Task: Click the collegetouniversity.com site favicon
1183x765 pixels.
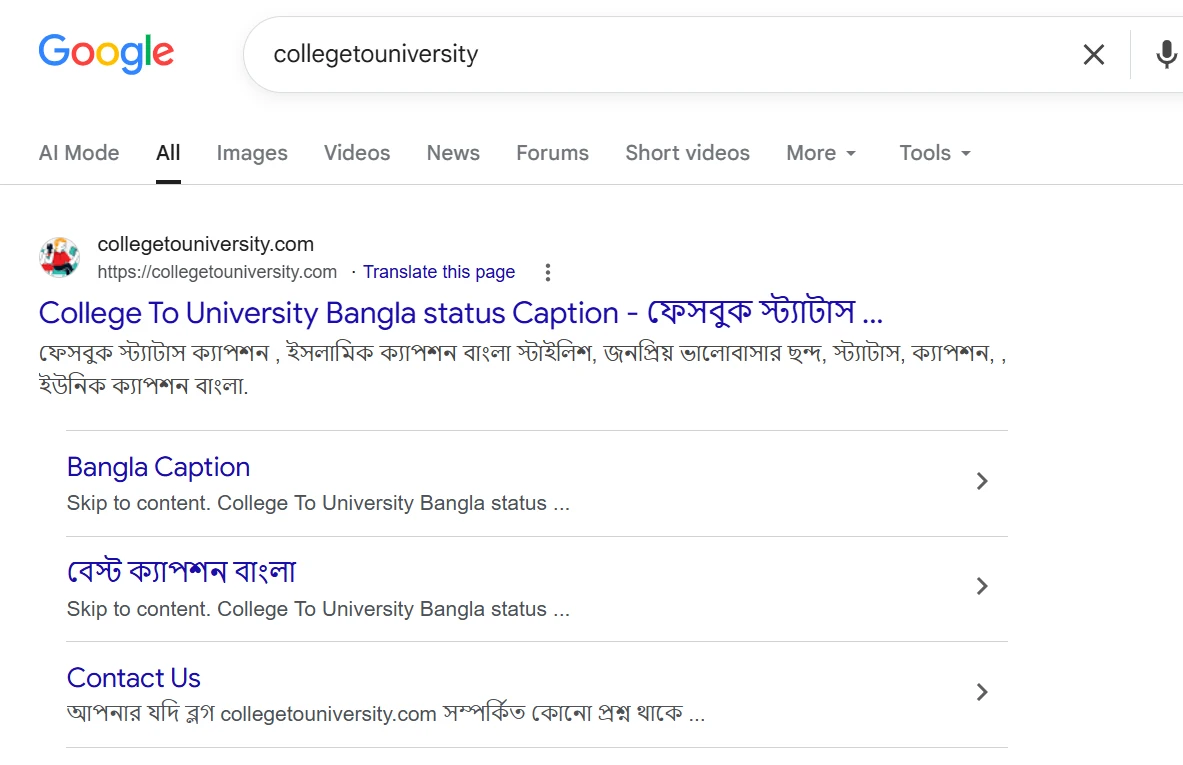Action: point(60,257)
